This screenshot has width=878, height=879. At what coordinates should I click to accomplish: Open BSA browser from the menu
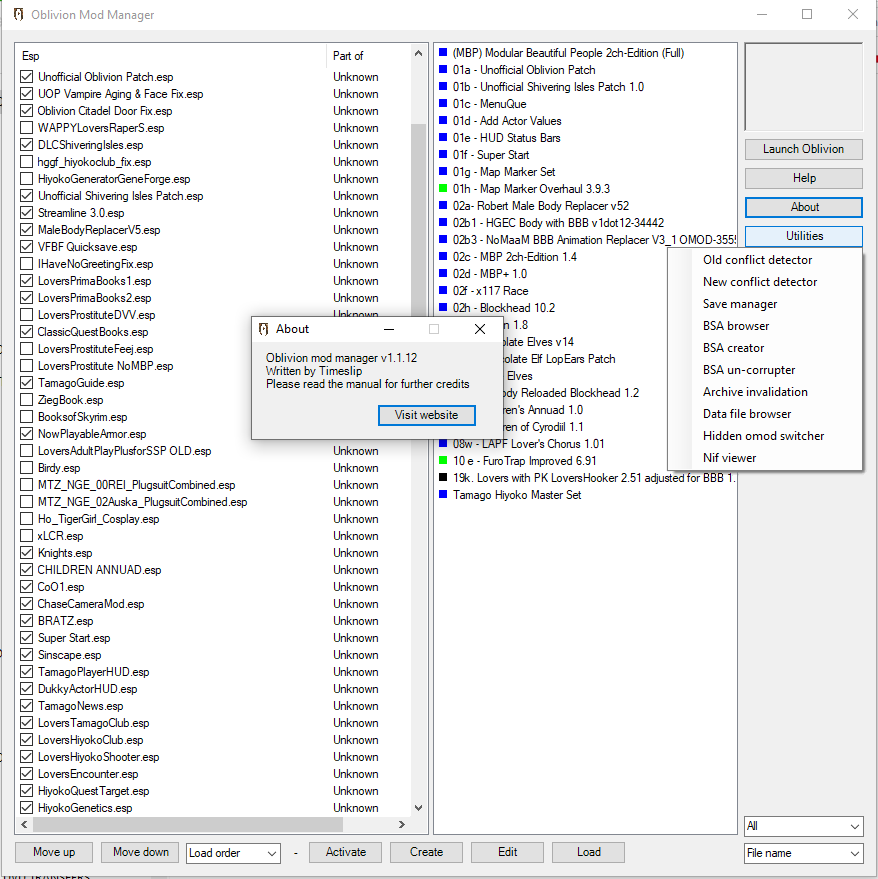736,326
